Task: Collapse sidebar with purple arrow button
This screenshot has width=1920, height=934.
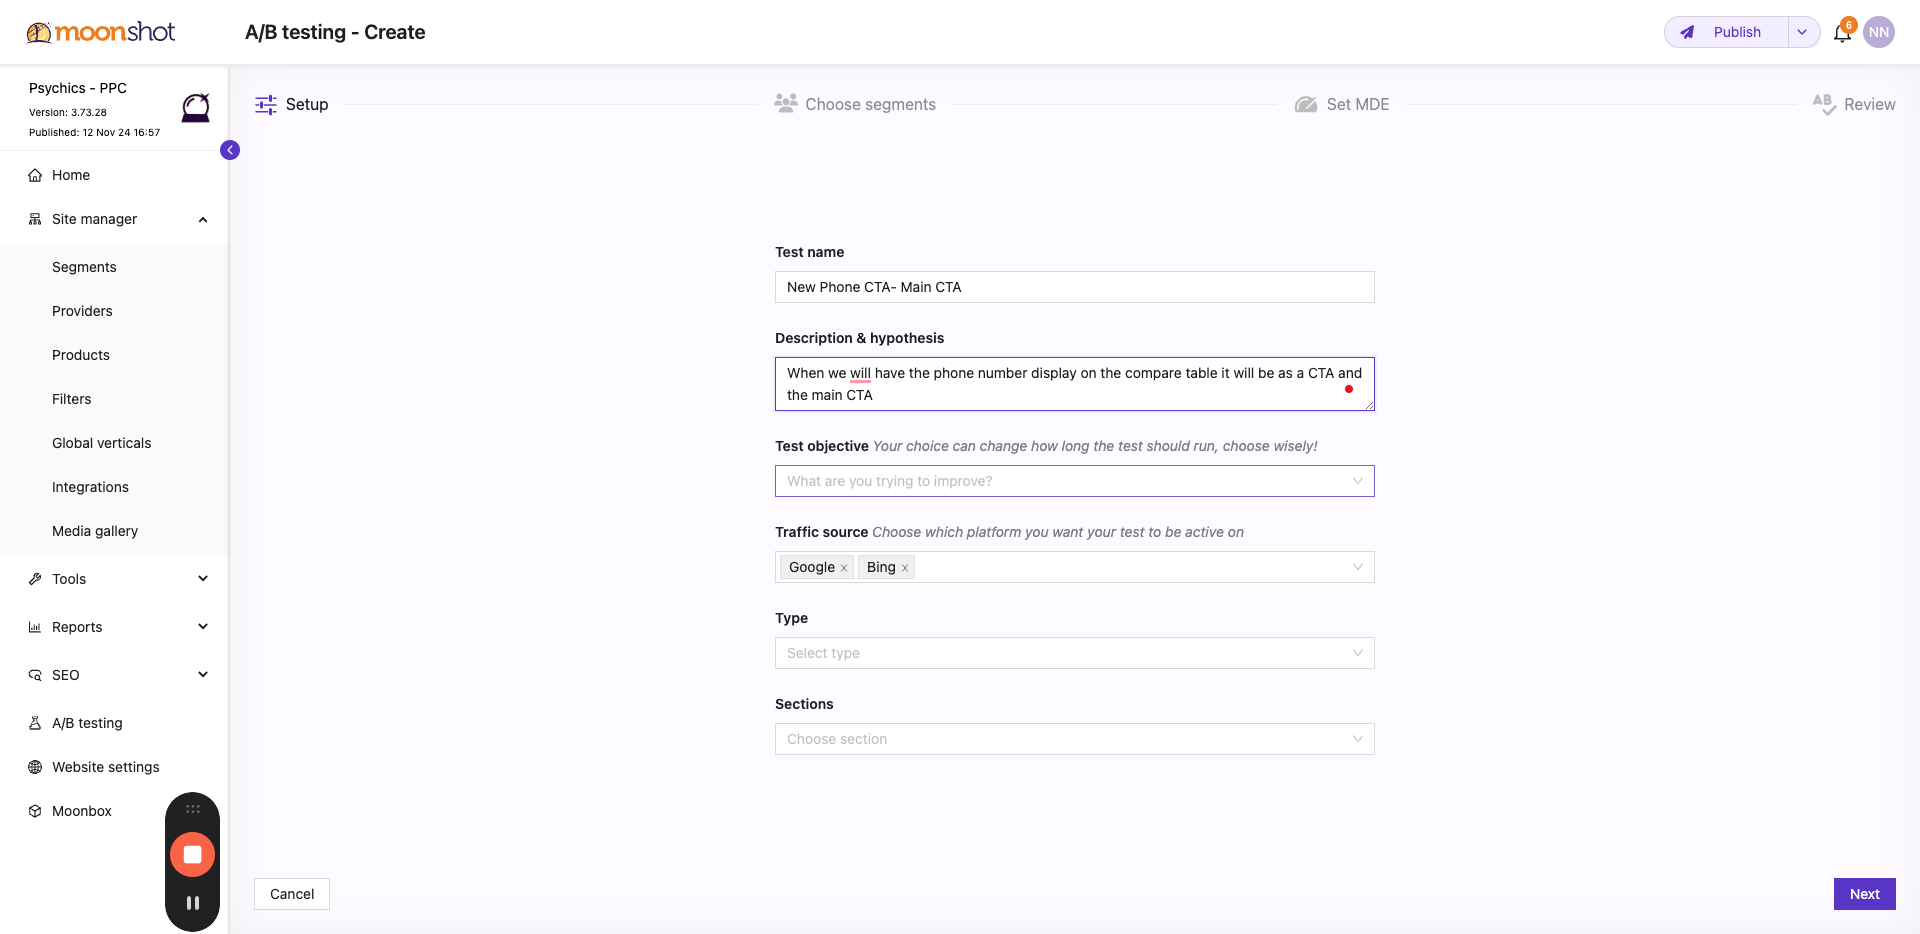Action: pos(230,150)
